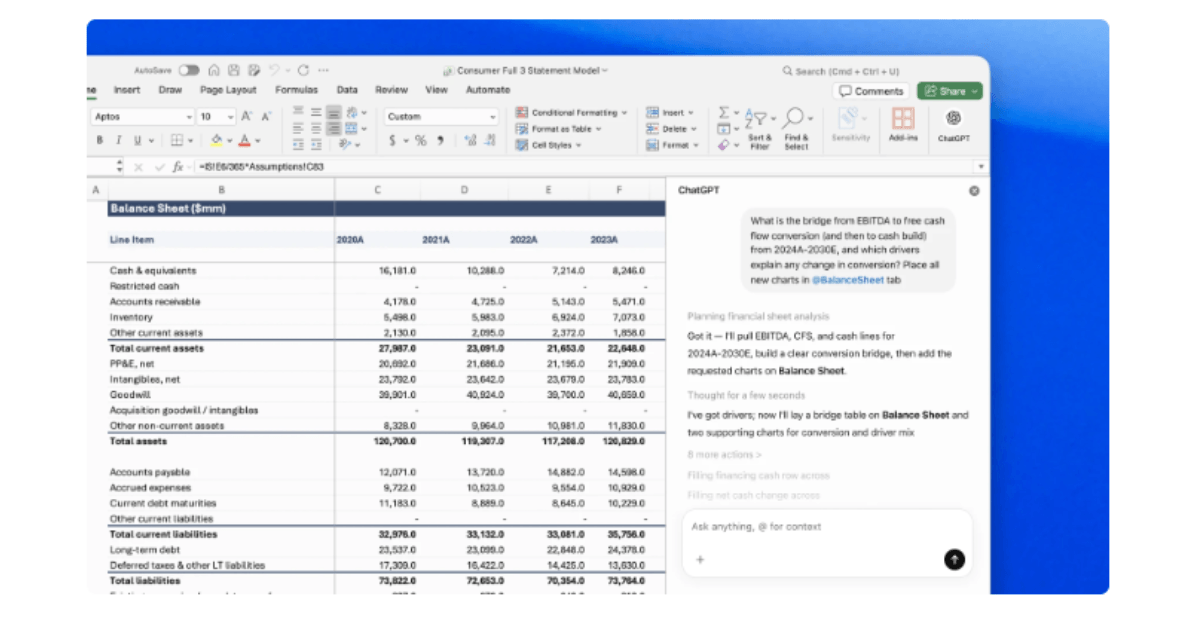Send the ChatGPT message with arrow button

click(954, 560)
